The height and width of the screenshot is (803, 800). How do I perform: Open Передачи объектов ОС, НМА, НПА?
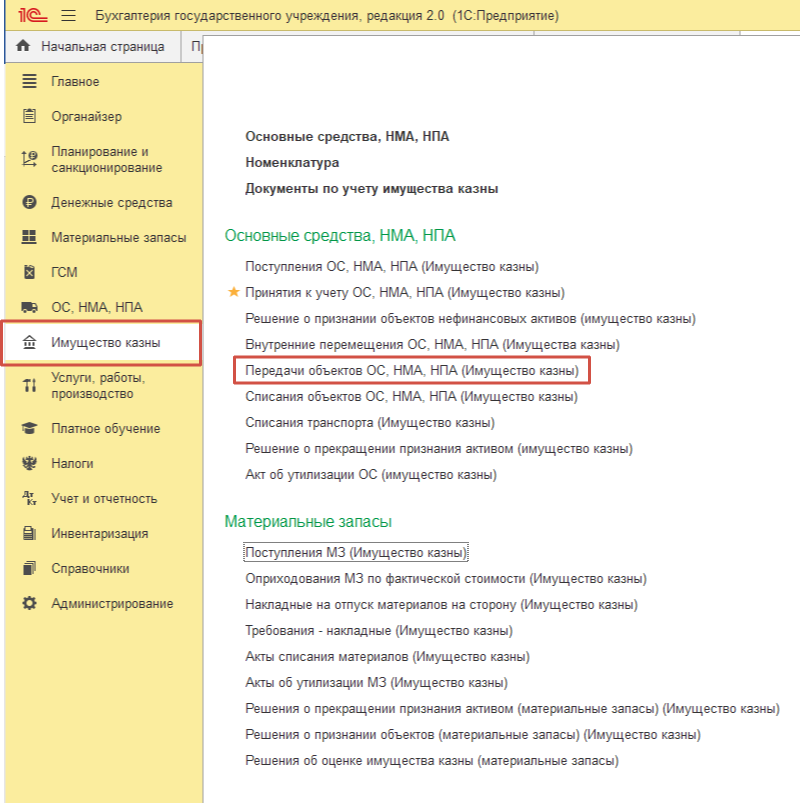pyautogui.click(x=412, y=370)
